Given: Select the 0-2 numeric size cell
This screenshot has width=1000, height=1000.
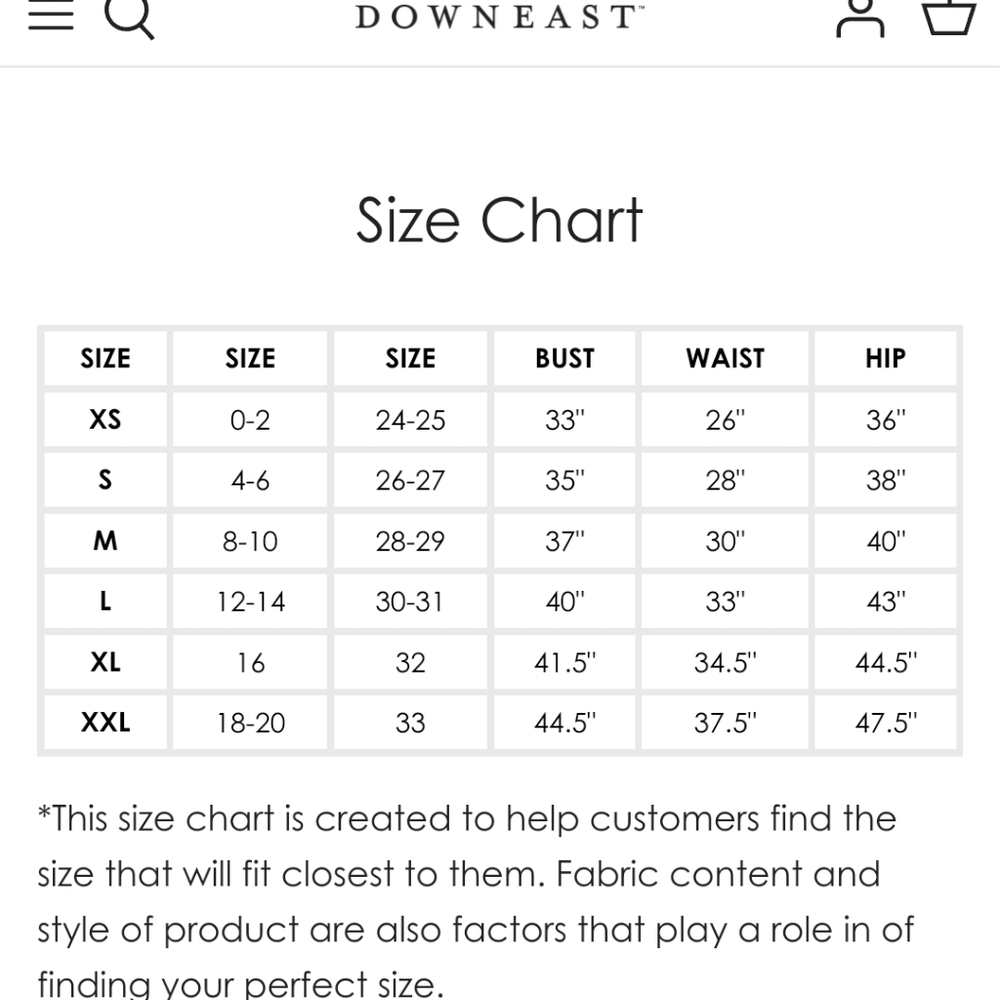Looking at the screenshot, I should 250,420.
